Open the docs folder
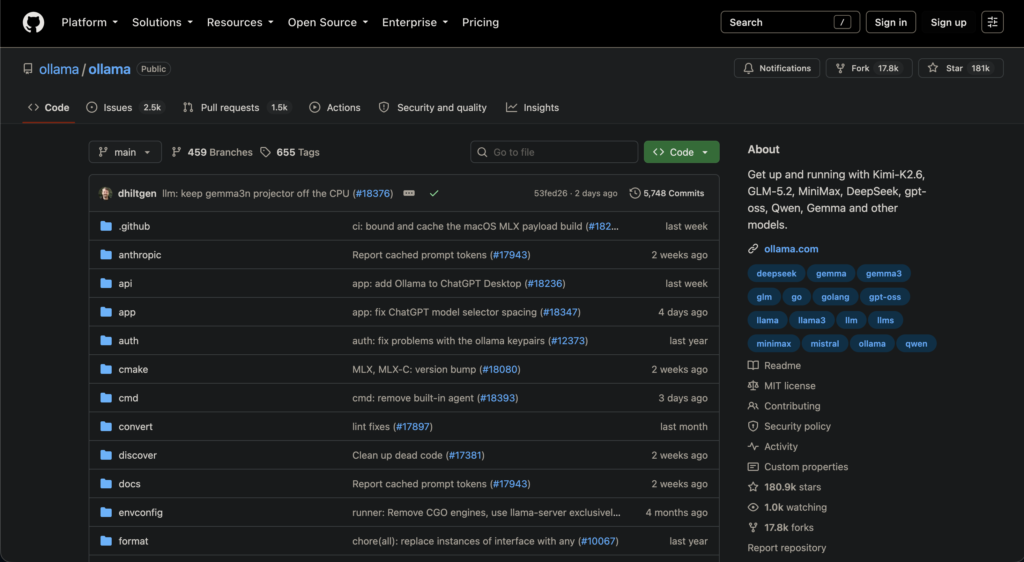Viewport: 1024px width, 562px height. pyautogui.click(x=129, y=484)
